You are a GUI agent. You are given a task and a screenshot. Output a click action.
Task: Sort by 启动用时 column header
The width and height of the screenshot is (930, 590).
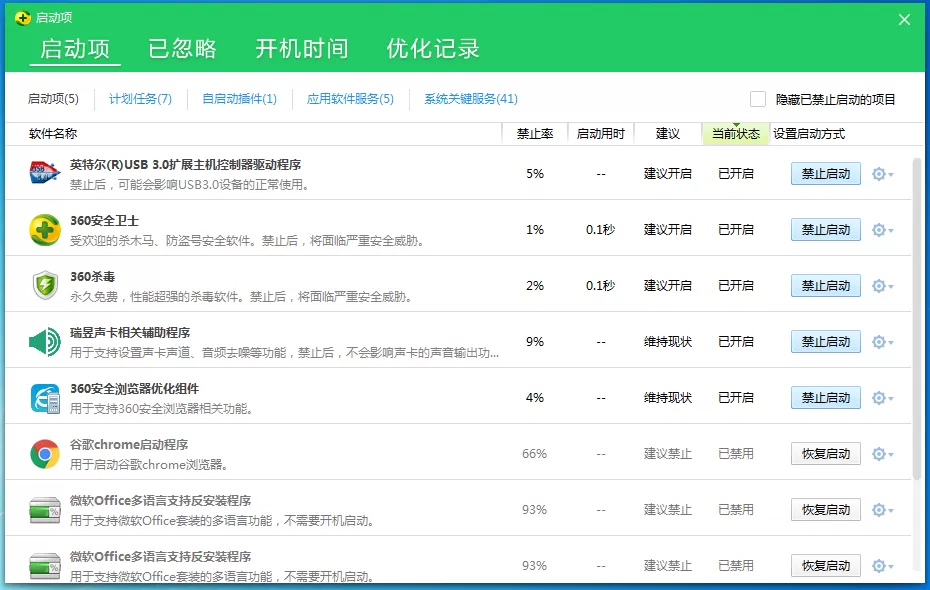point(600,133)
